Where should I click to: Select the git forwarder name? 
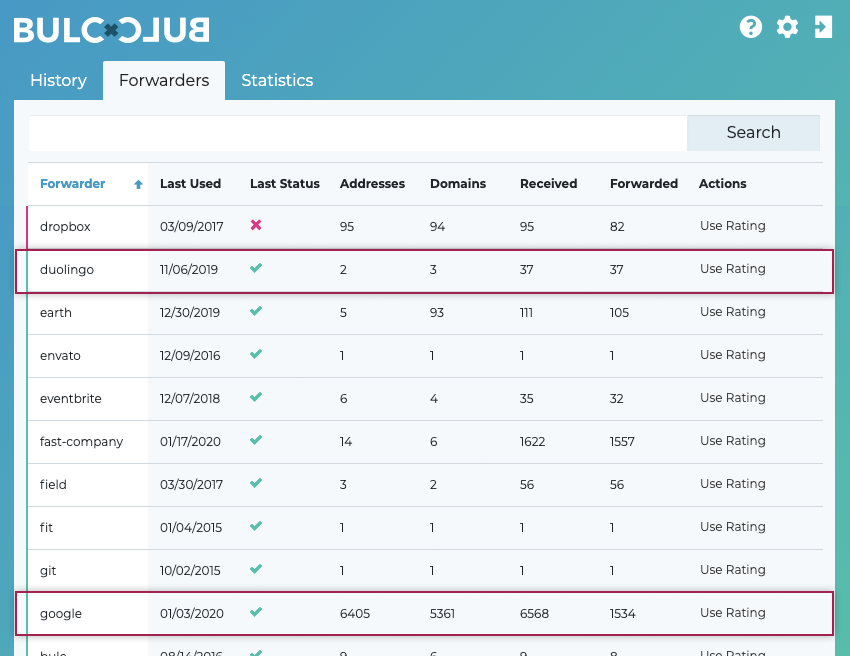click(x=48, y=571)
